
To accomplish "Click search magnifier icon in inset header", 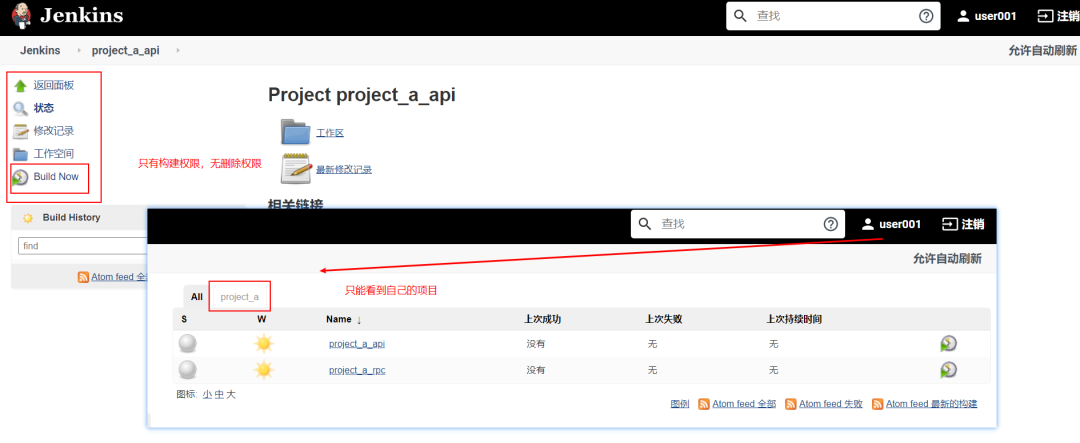I will click(645, 224).
